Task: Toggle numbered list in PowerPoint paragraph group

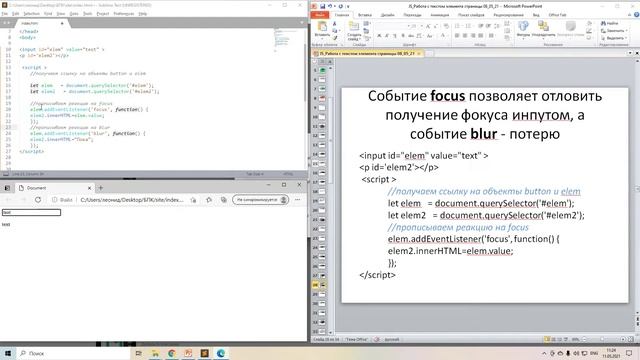Action: (x=468, y=26)
